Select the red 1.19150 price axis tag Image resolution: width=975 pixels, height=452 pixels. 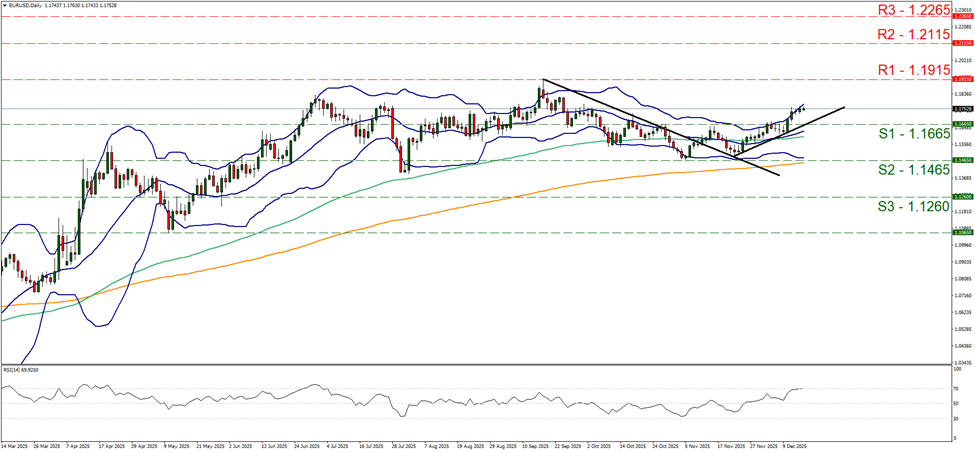[961, 79]
